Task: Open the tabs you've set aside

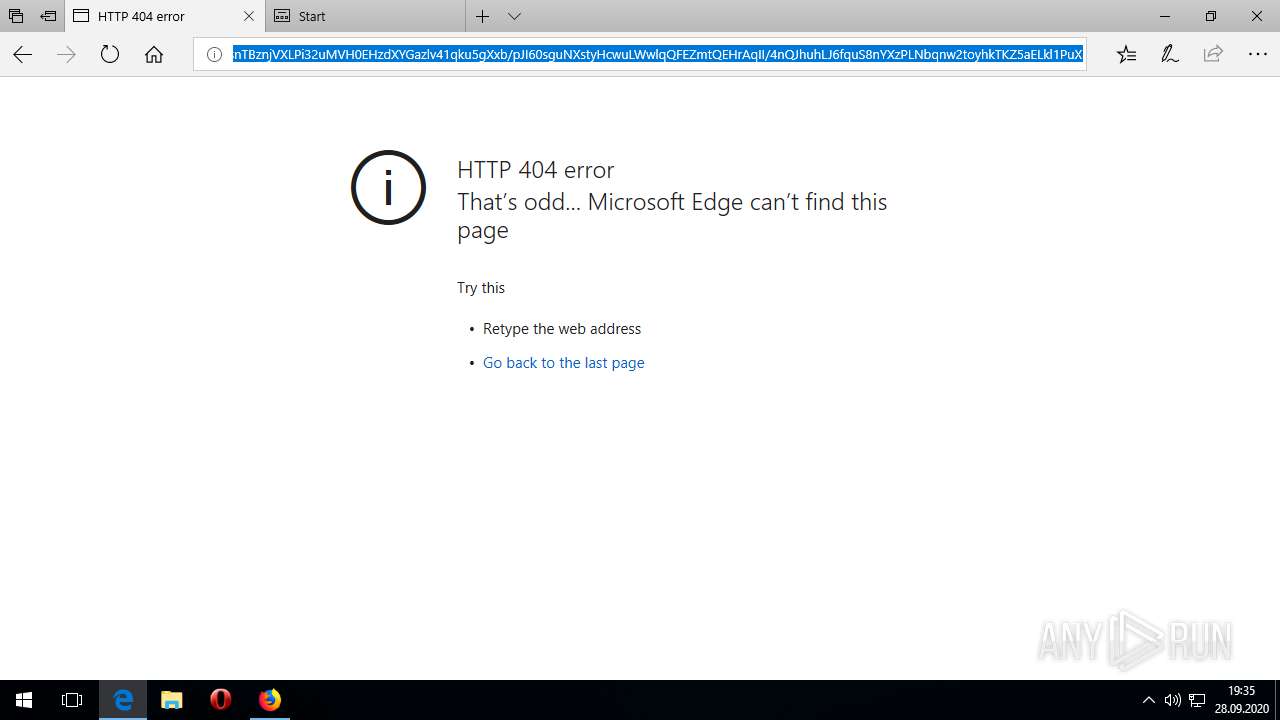Action: [x=16, y=16]
